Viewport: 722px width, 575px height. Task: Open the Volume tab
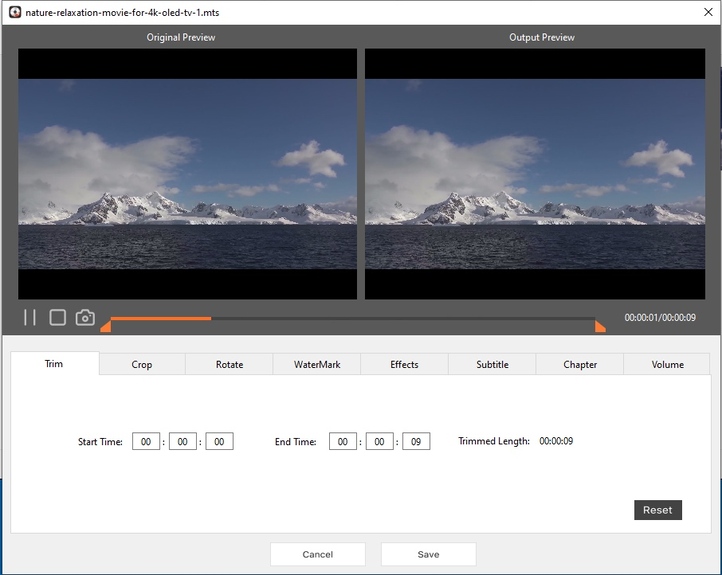click(x=667, y=364)
